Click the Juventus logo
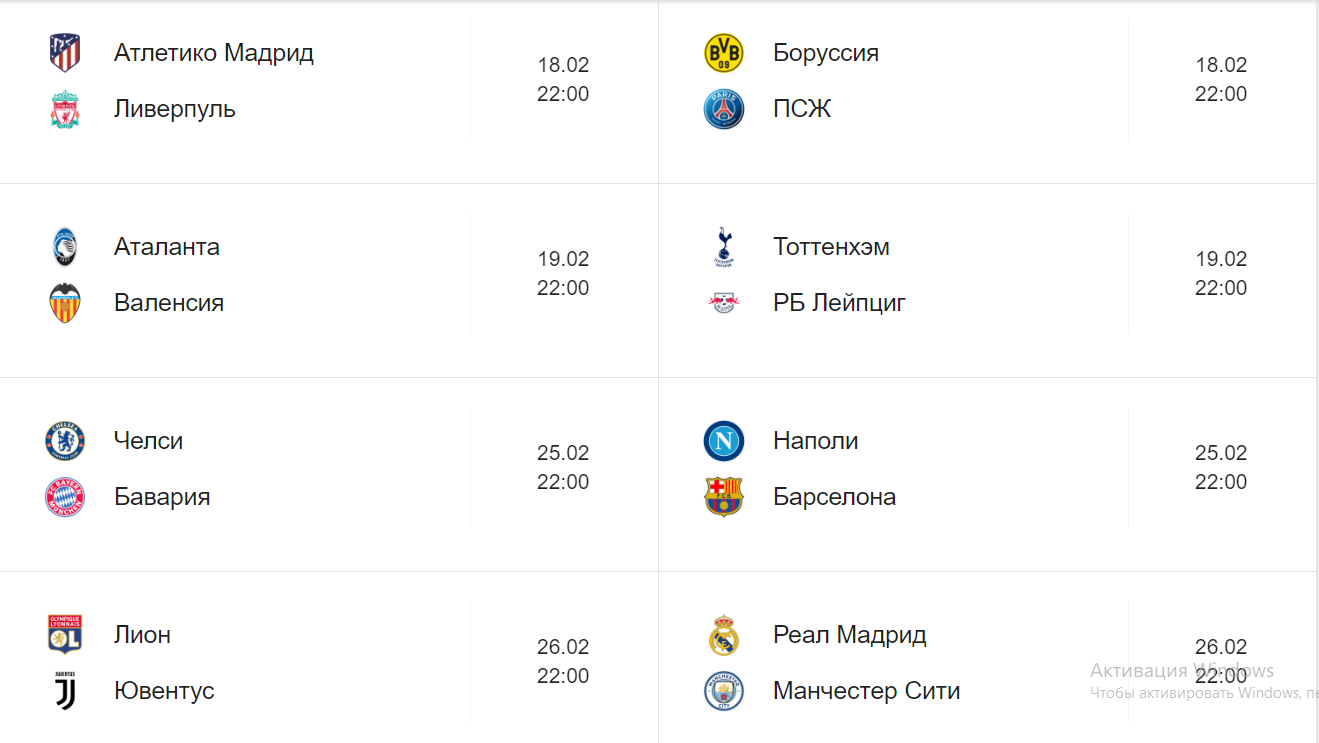Screen dimensions: 1319x743 click(65, 691)
